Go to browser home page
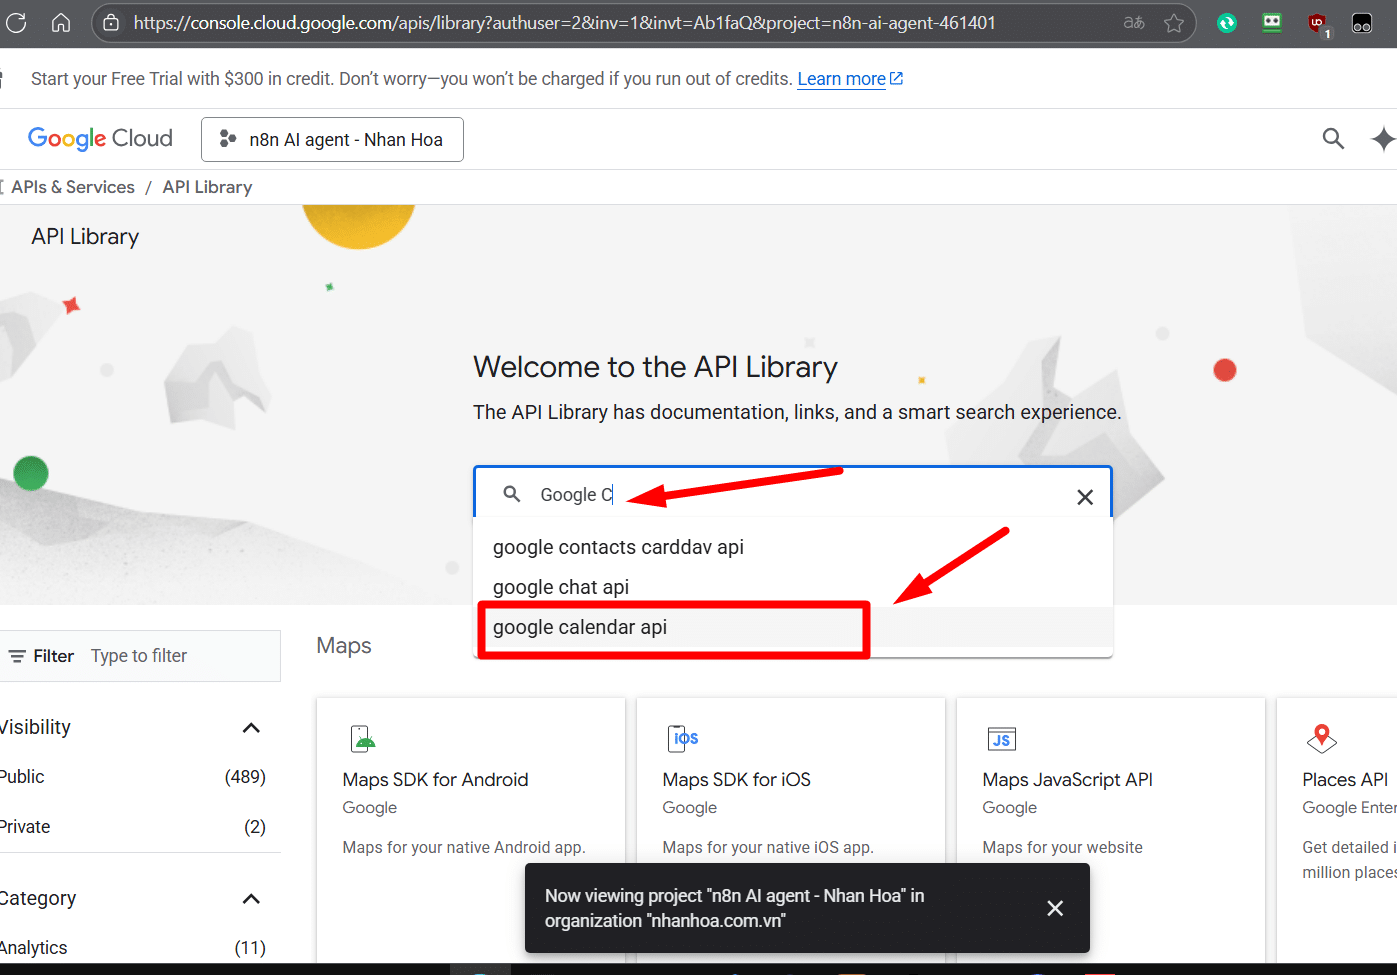The image size is (1397, 975). click(x=61, y=22)
